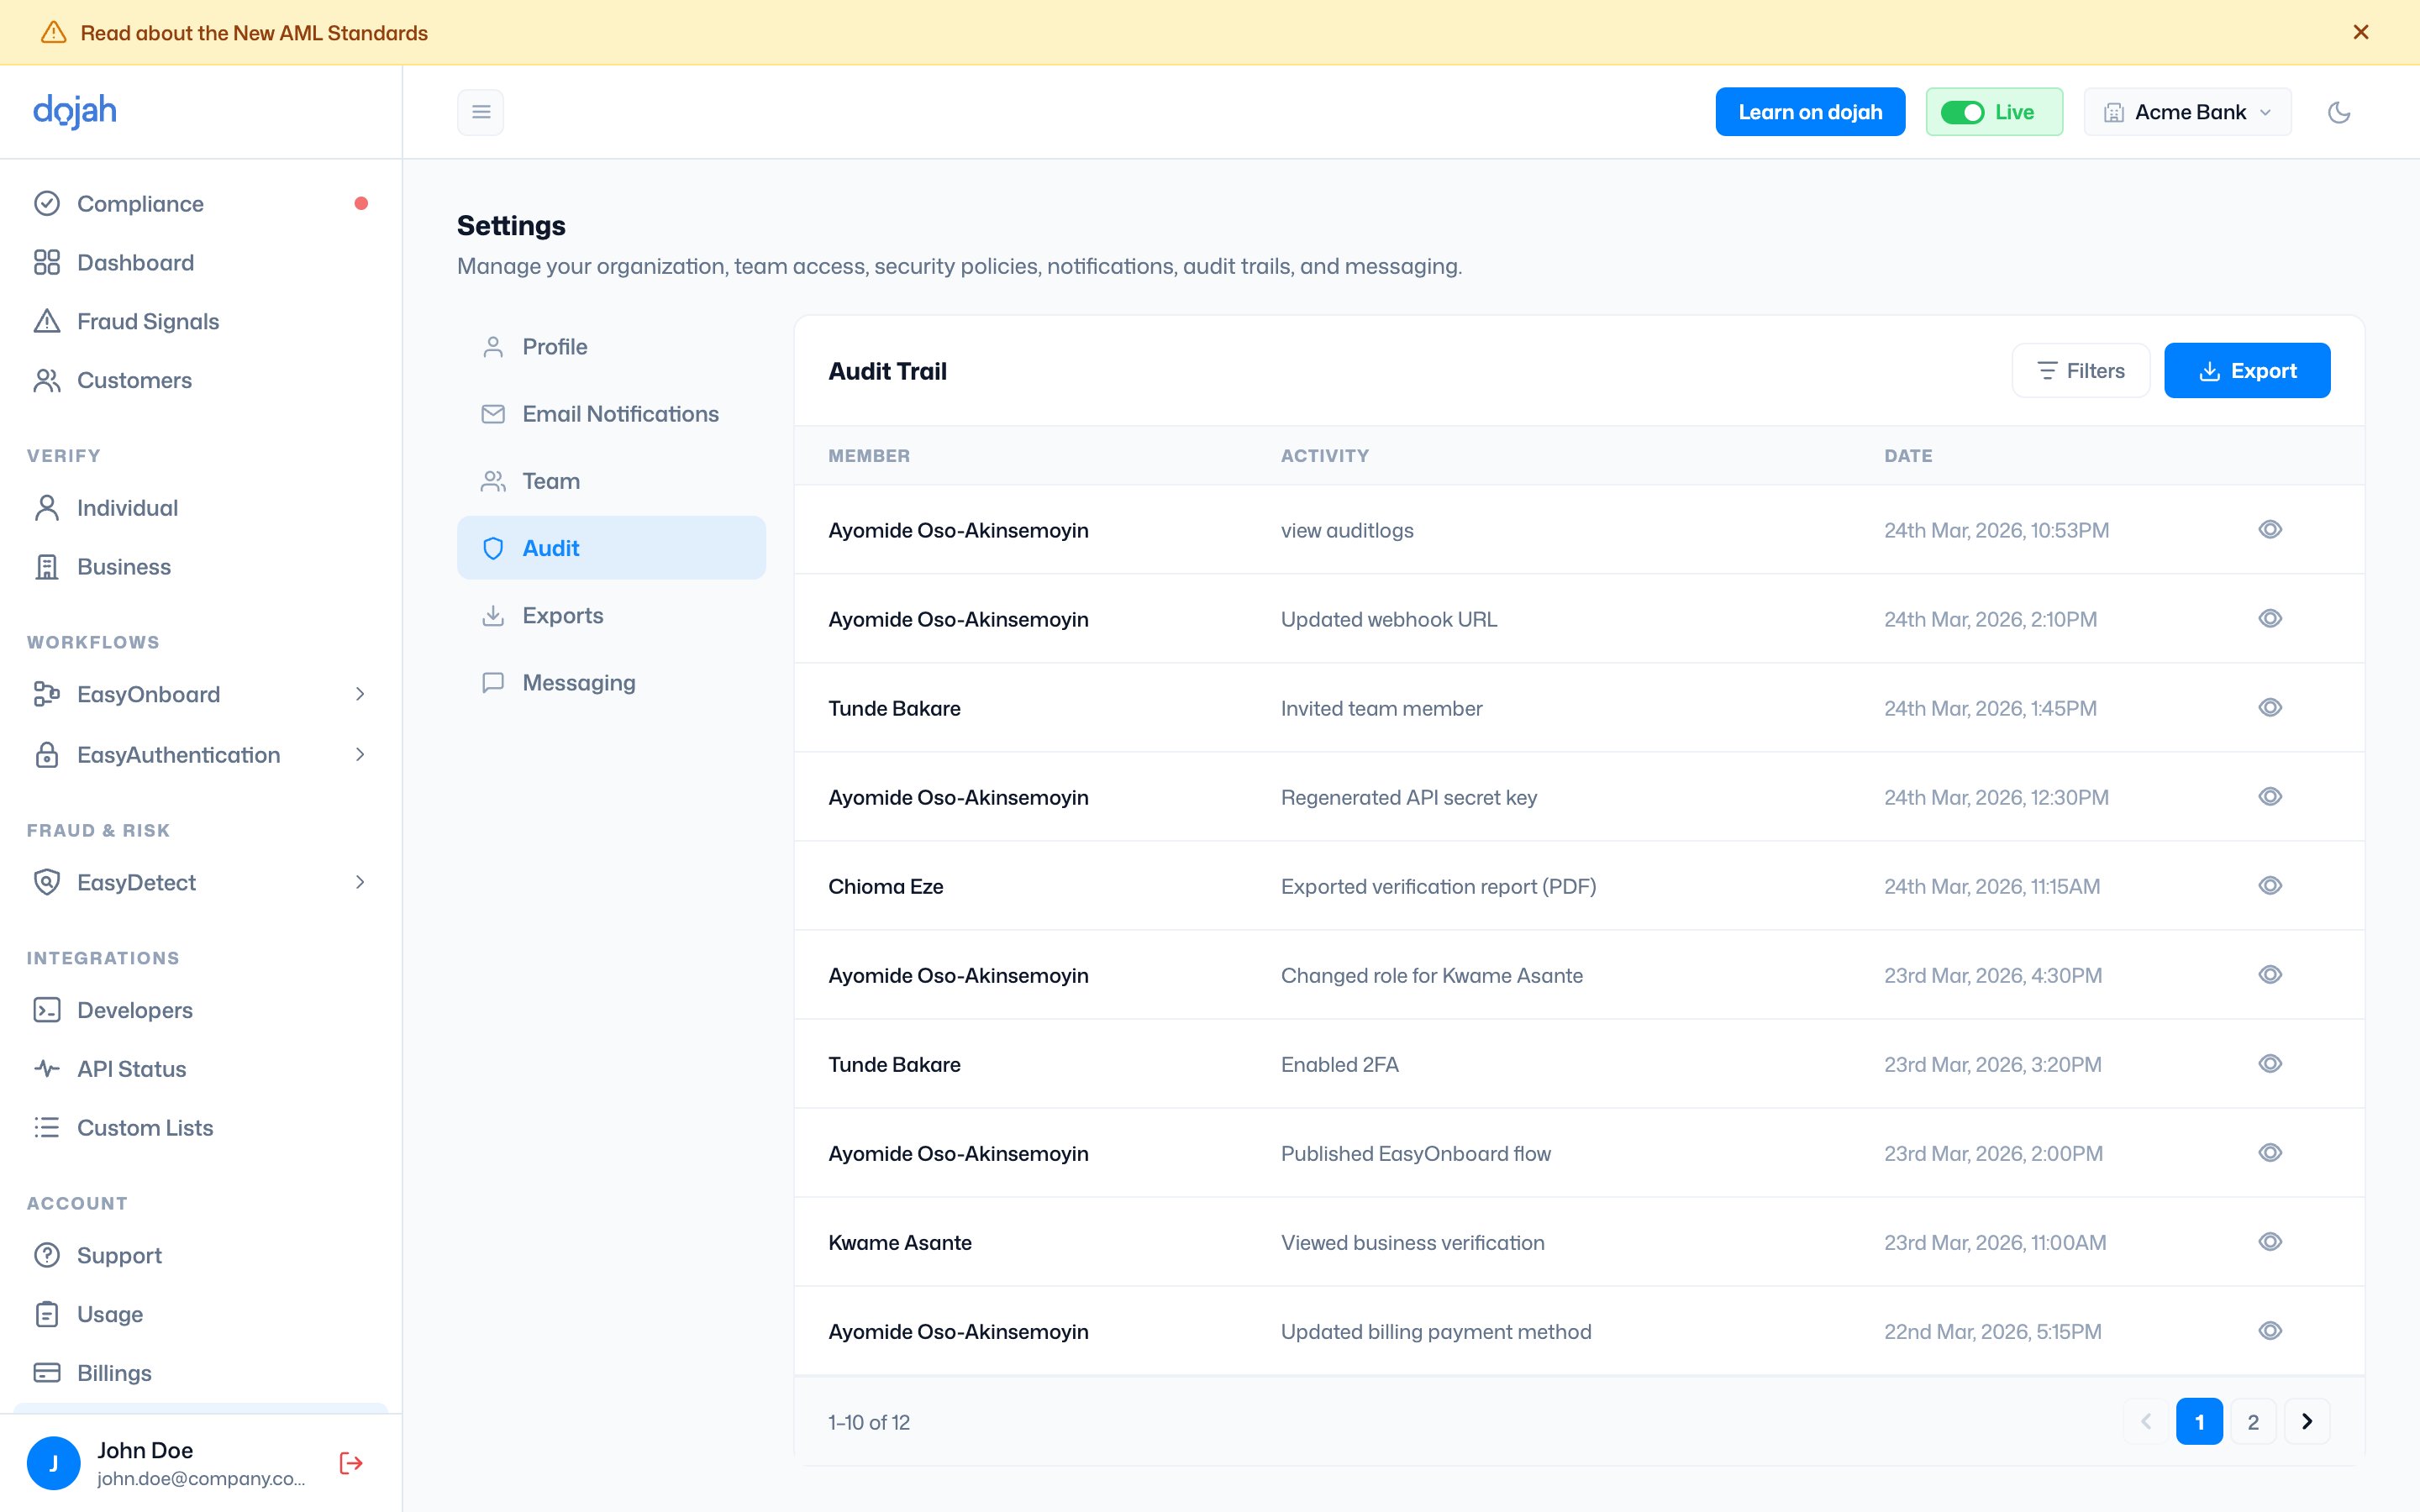Go to page 2 of audit logs

point(2252,1421)
